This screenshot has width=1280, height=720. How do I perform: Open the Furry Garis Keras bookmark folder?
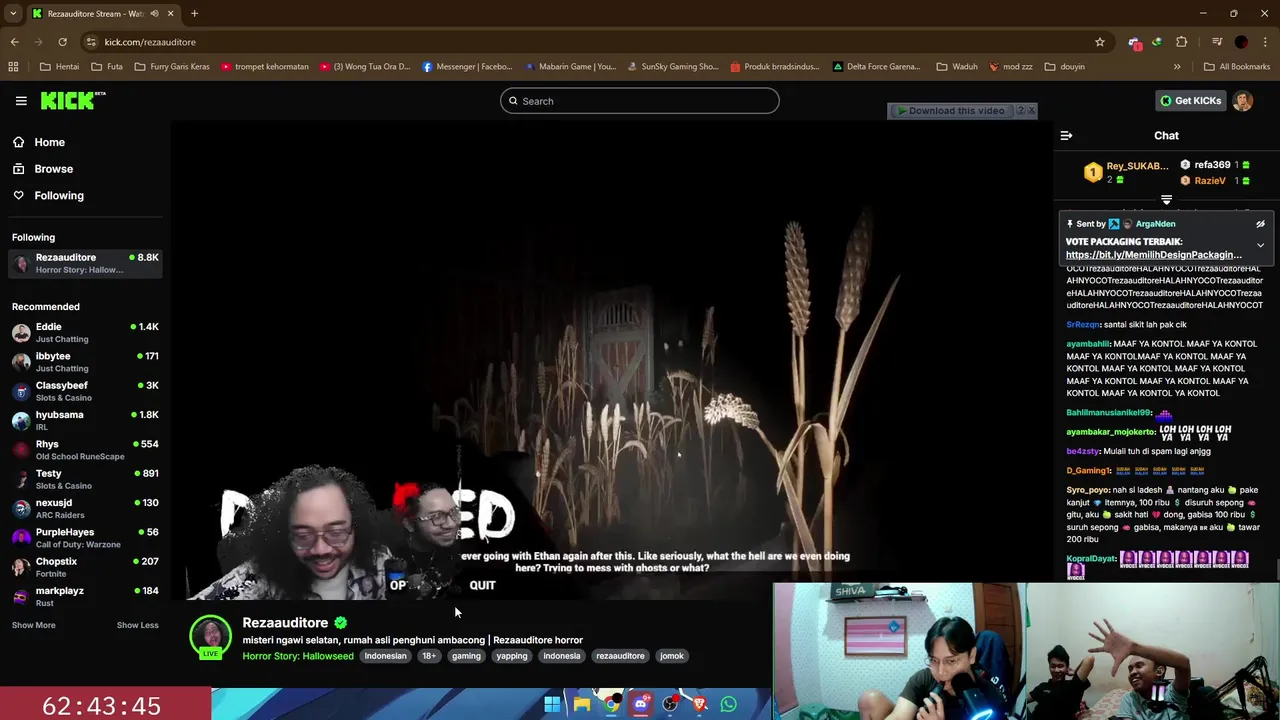[170, 67]
